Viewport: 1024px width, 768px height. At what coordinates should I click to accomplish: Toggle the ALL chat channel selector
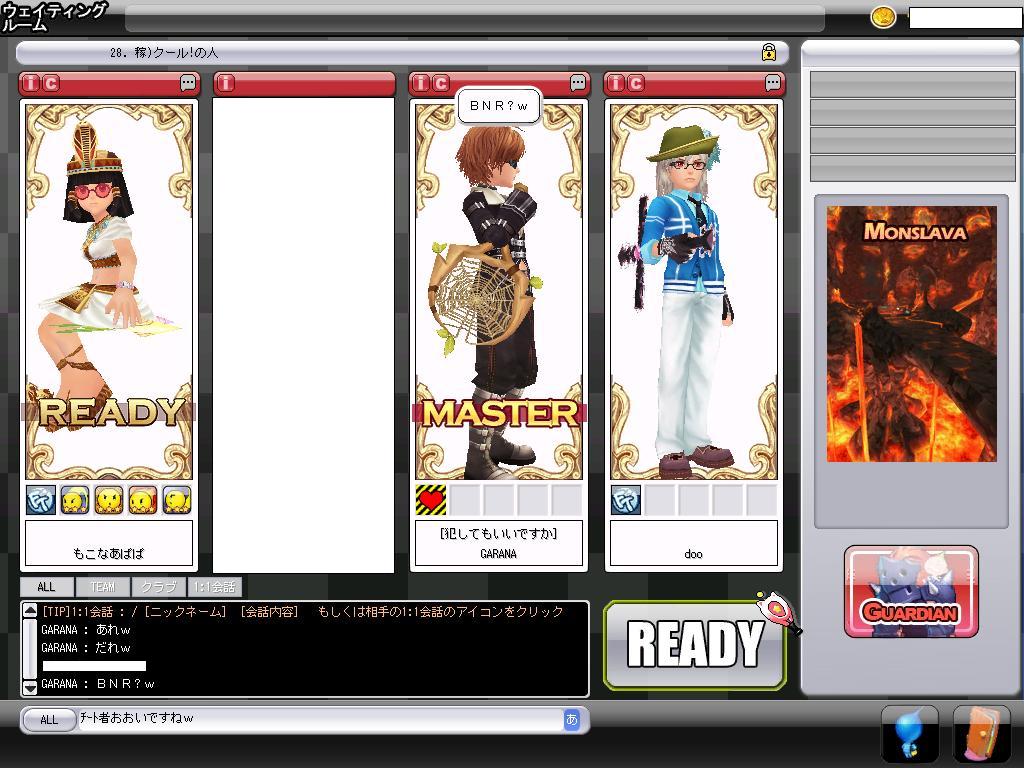tap(48, 719)
